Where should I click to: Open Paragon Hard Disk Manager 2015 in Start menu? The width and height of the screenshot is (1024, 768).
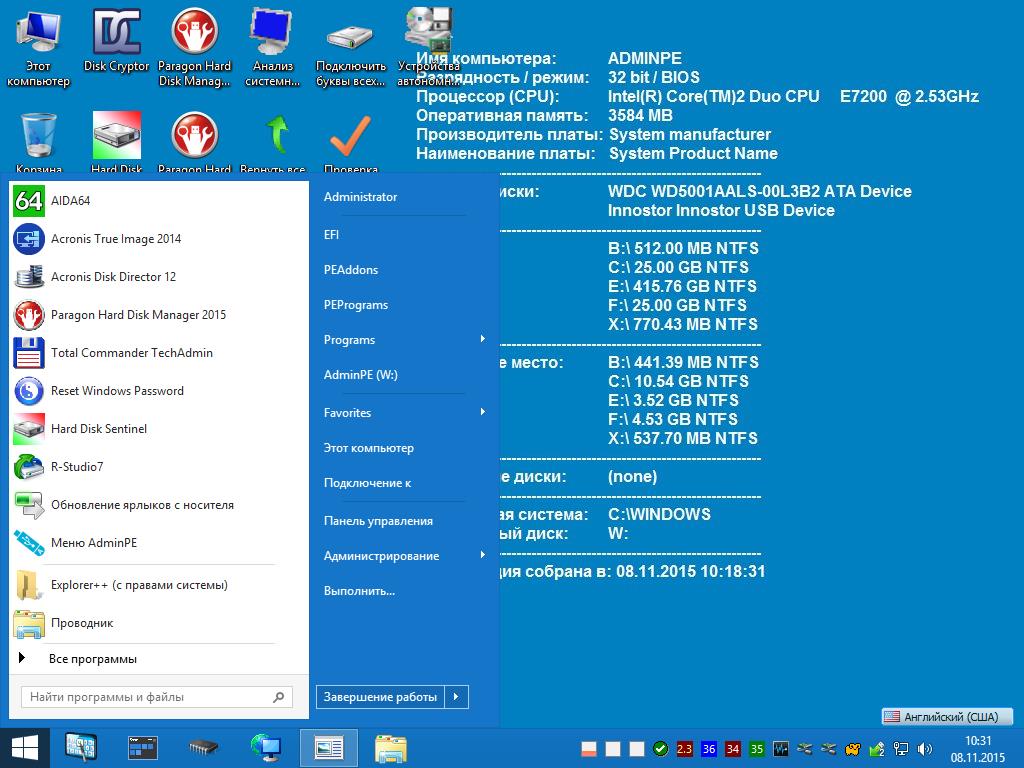(x=159, y=315)
